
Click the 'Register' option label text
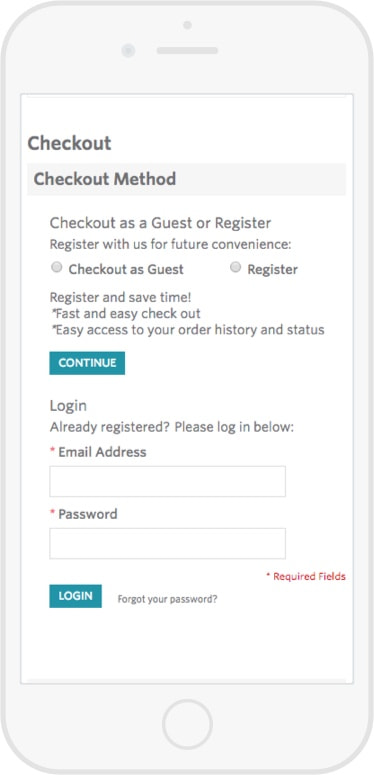(x=273, y=270)
